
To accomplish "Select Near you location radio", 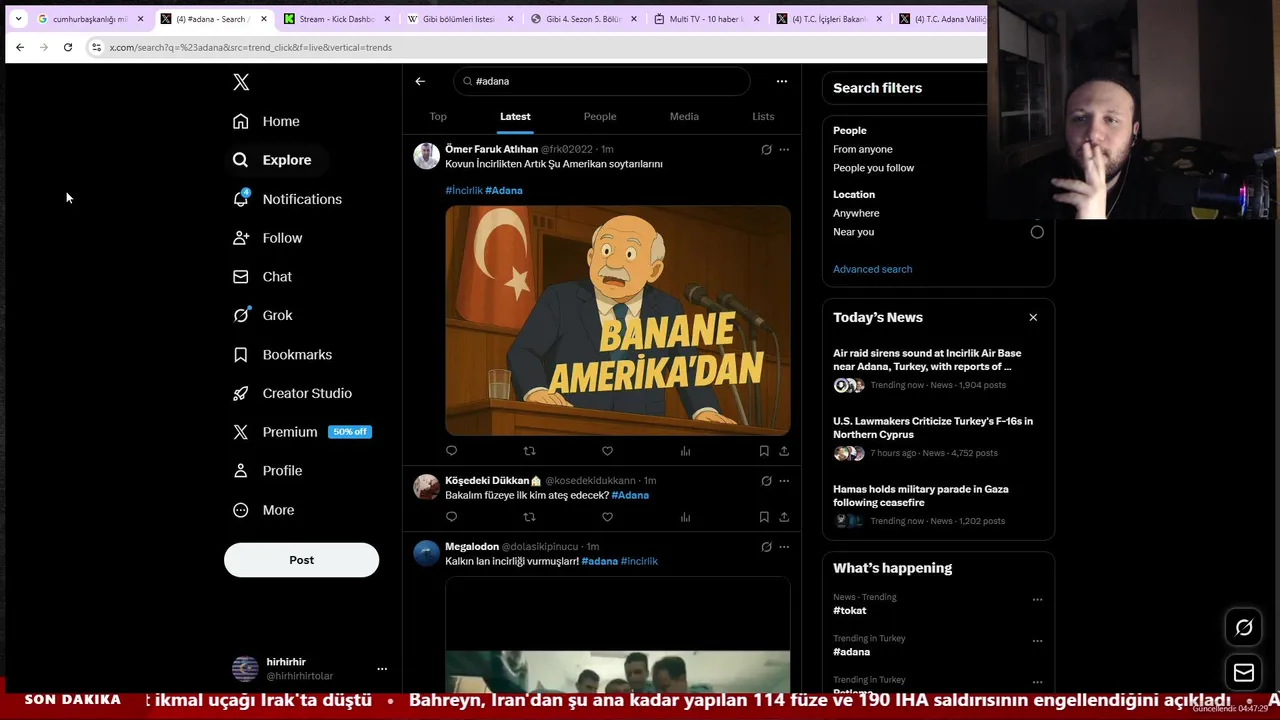I will (x=1037, y=232).
